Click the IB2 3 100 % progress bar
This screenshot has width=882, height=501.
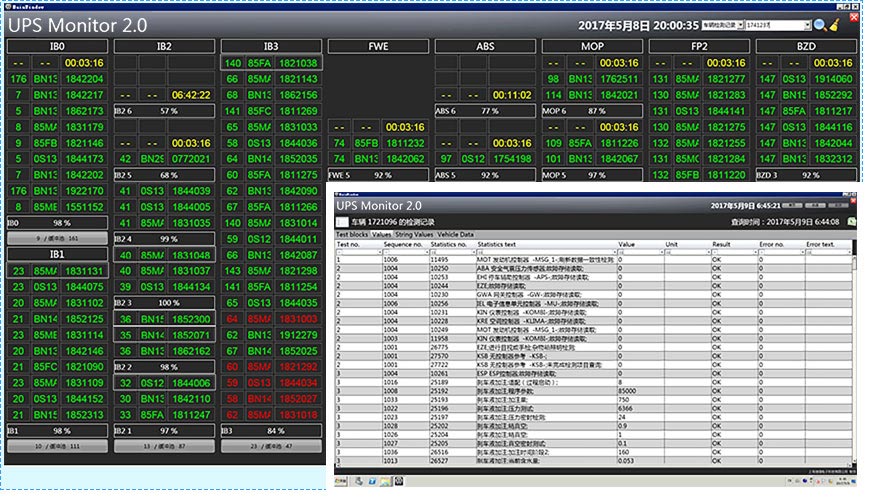[164, 303]
